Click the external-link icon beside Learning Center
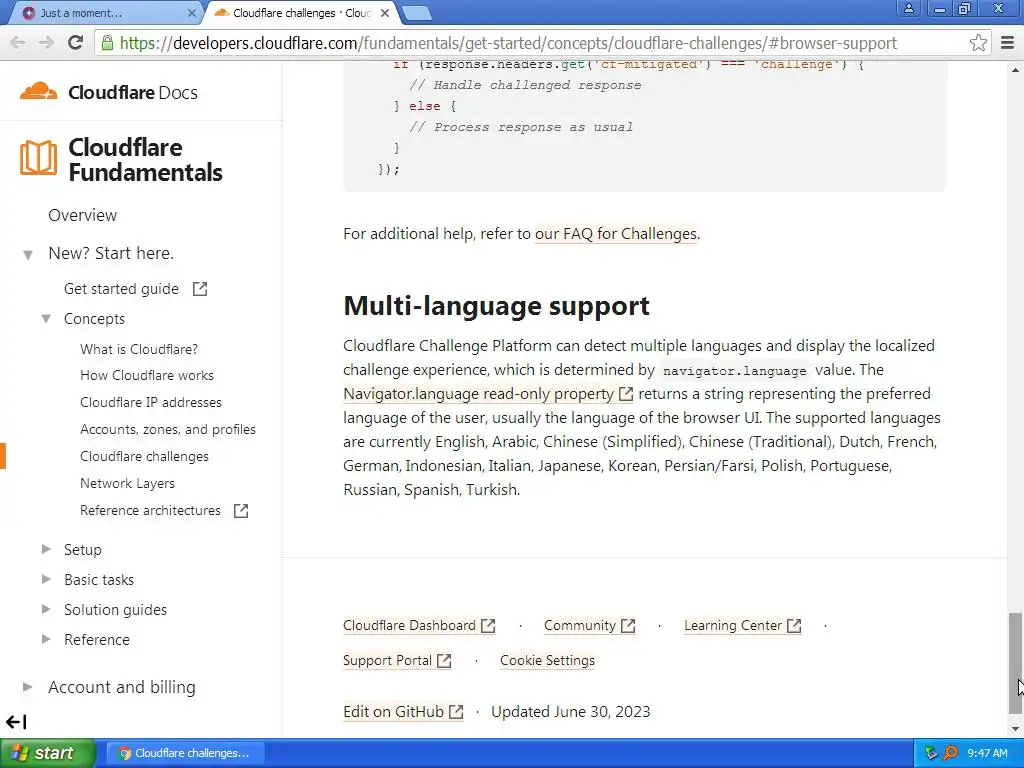Image resolution: width=1024 pixels, height=768 pixels. pyautogui.click(x=793, y=626)
